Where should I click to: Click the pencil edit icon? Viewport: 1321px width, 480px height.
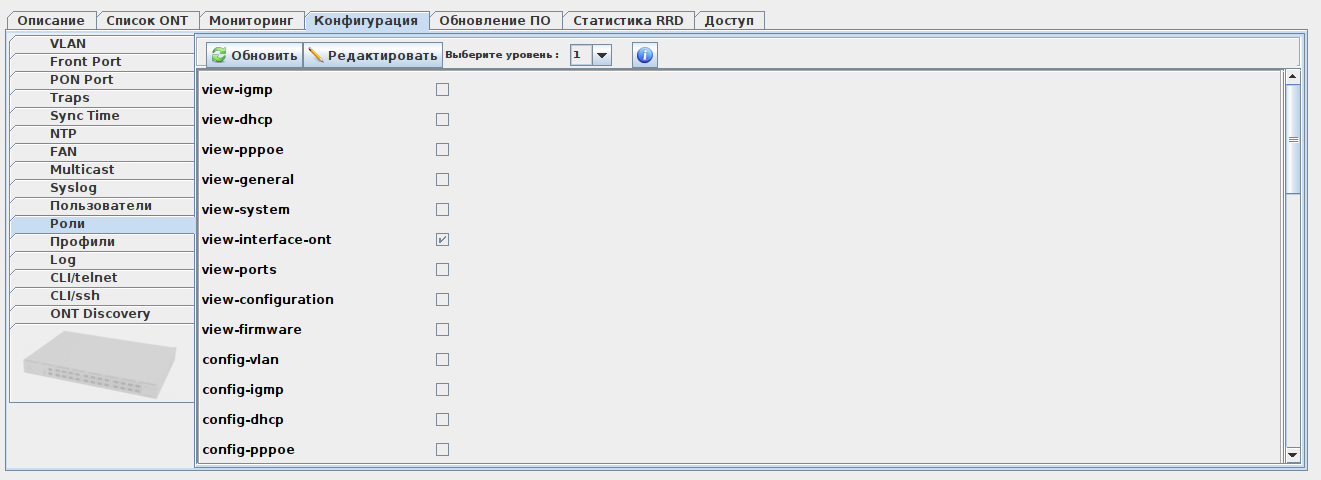(316, 56)
